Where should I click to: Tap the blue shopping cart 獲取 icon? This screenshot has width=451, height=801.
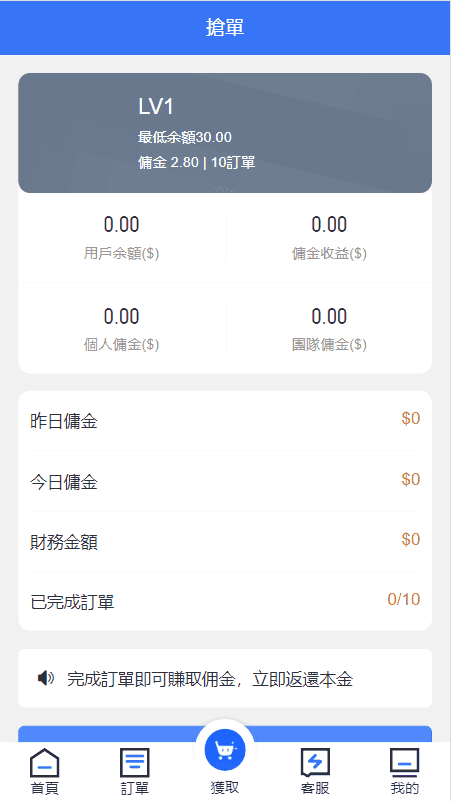(x=225, y=749)
